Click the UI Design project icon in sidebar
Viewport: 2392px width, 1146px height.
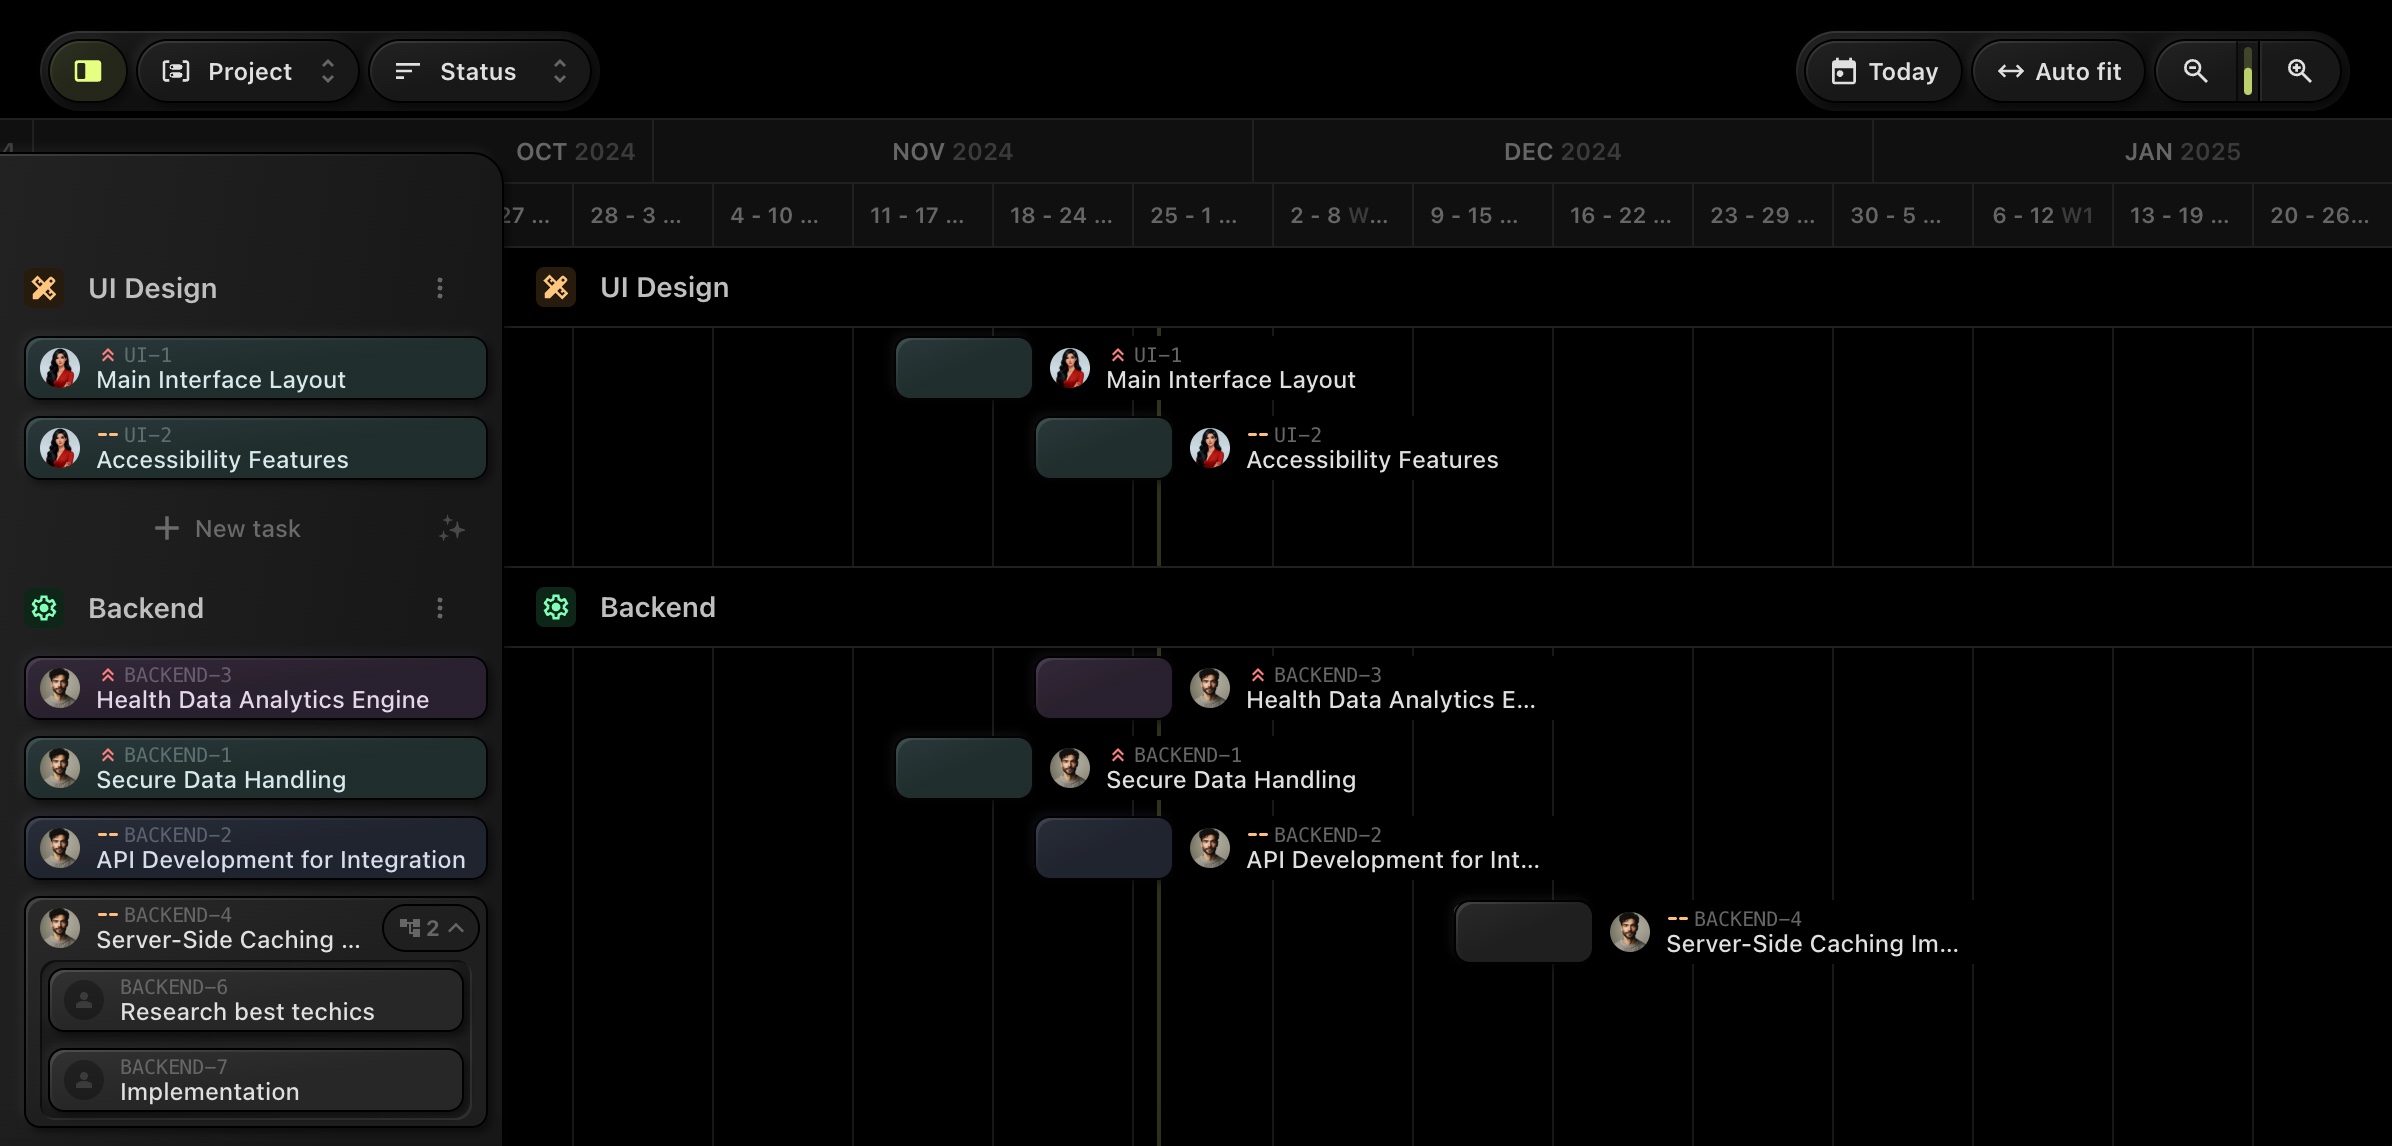[x=44, y=288]
